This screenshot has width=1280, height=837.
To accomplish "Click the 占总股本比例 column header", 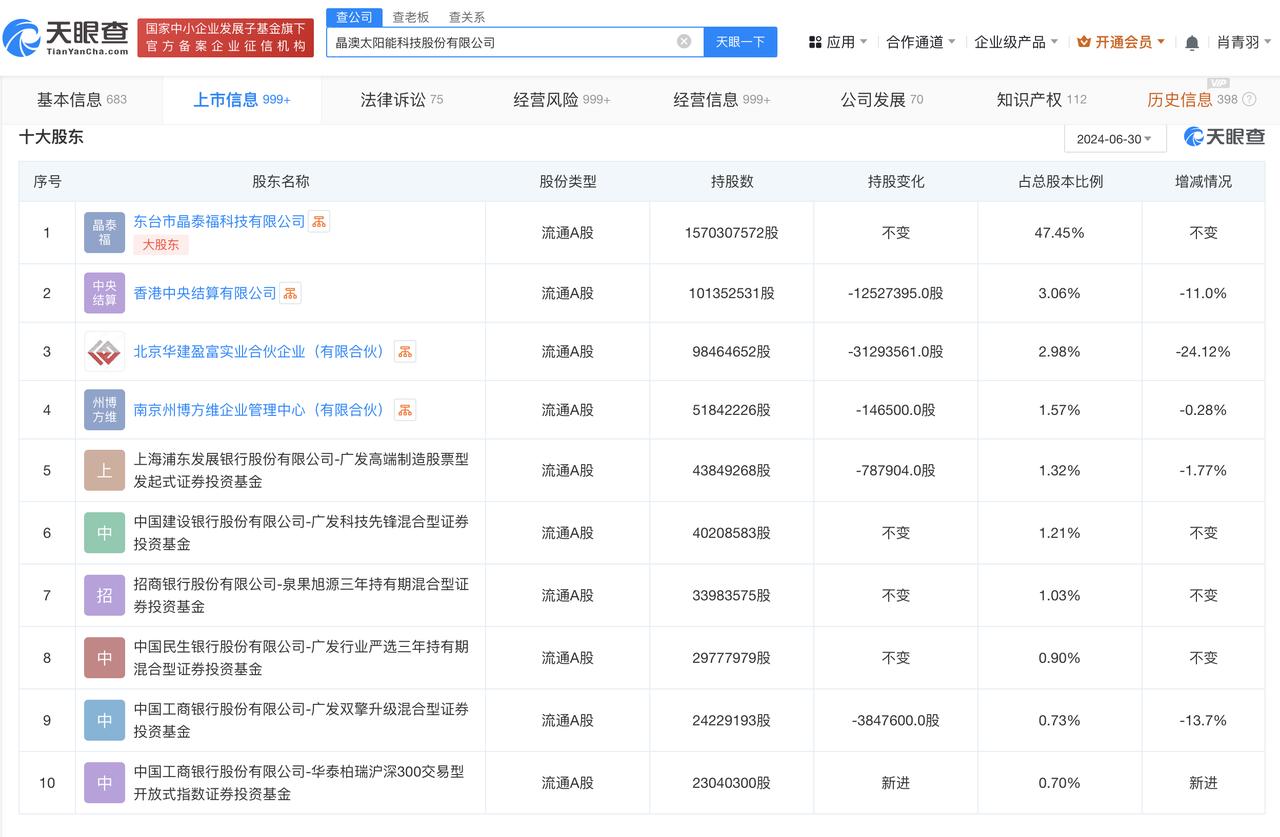I will click(1060, 181).
